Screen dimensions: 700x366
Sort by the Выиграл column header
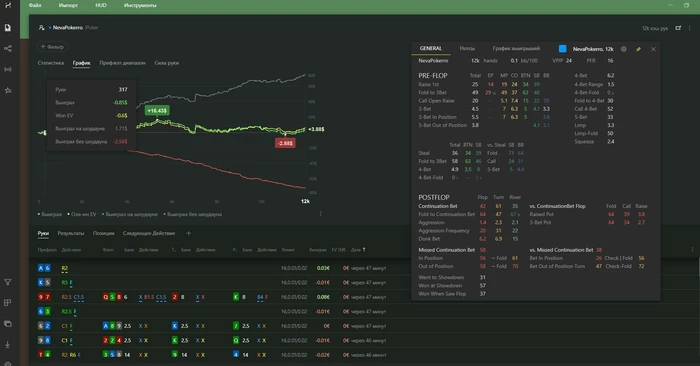pyautogui.click(x=318, y=250)
